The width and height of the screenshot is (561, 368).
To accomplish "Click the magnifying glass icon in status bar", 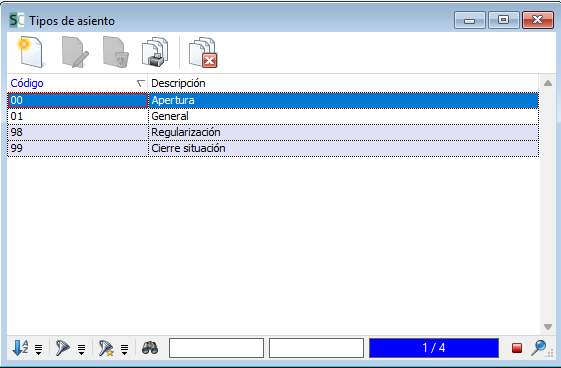I will [538, 348].
